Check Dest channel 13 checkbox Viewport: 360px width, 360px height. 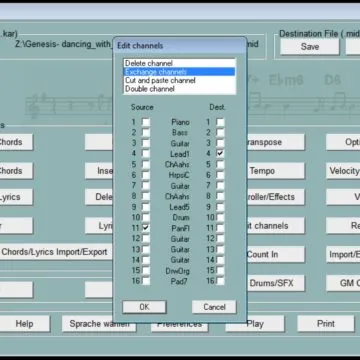coord(220,249)
